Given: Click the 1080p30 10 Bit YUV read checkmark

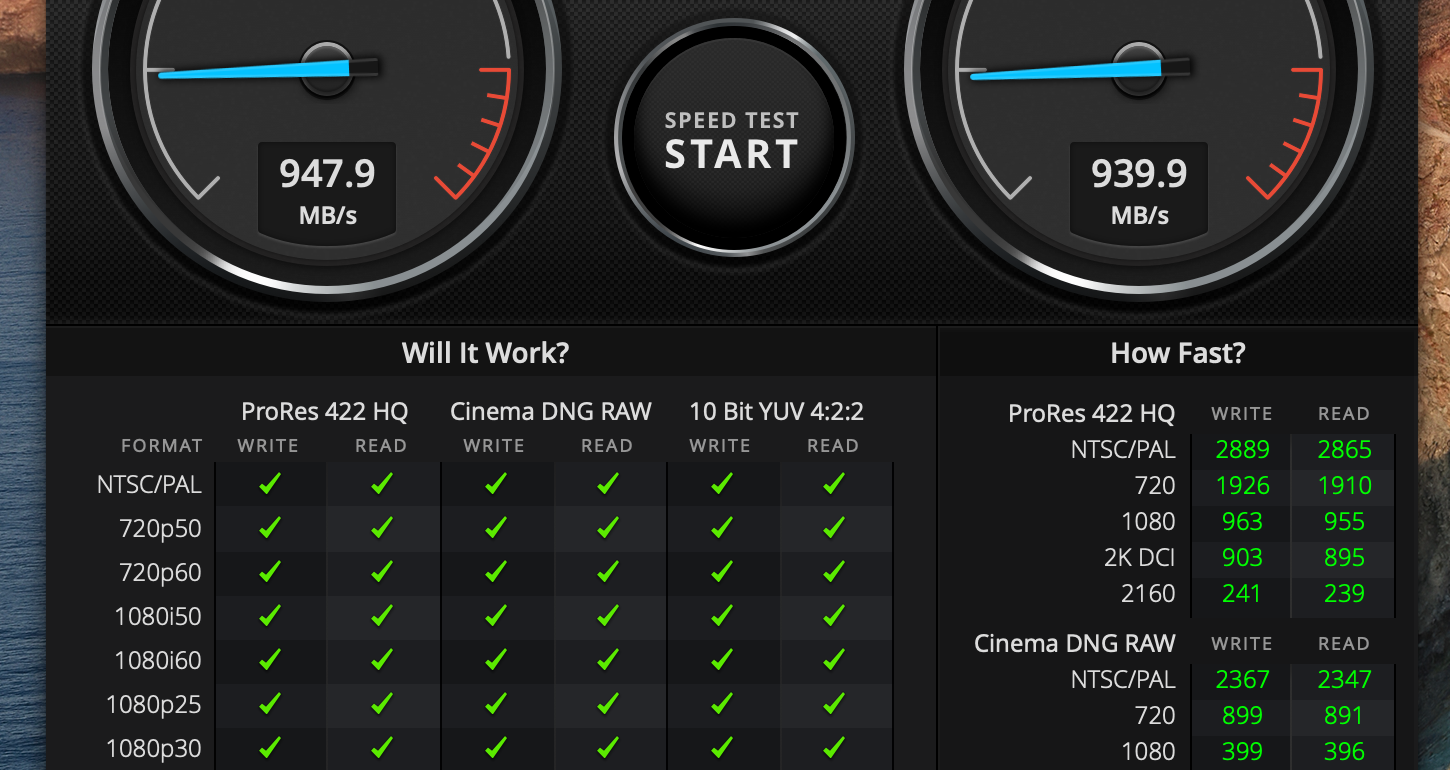Looking at the screenshot, I should click(x=834, y=749).
